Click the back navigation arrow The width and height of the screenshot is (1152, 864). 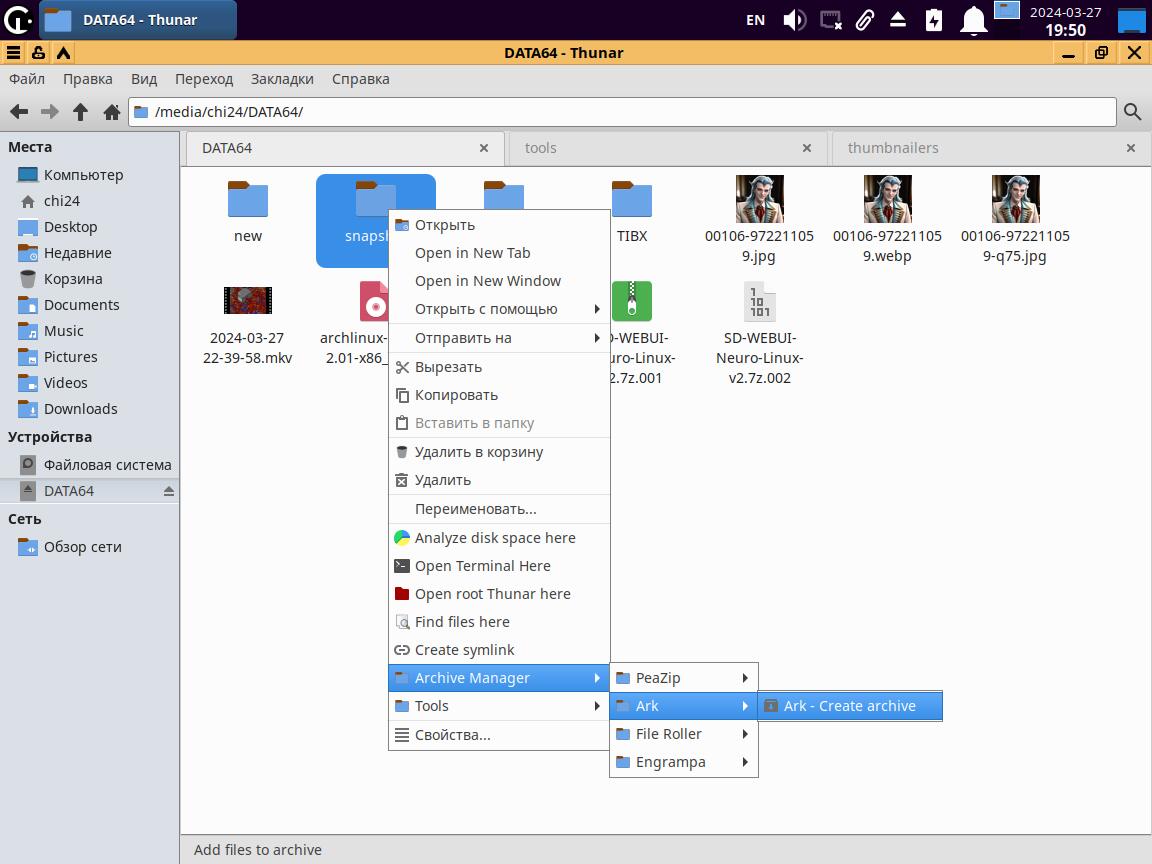pyautogui.click(x=18, y=112)
